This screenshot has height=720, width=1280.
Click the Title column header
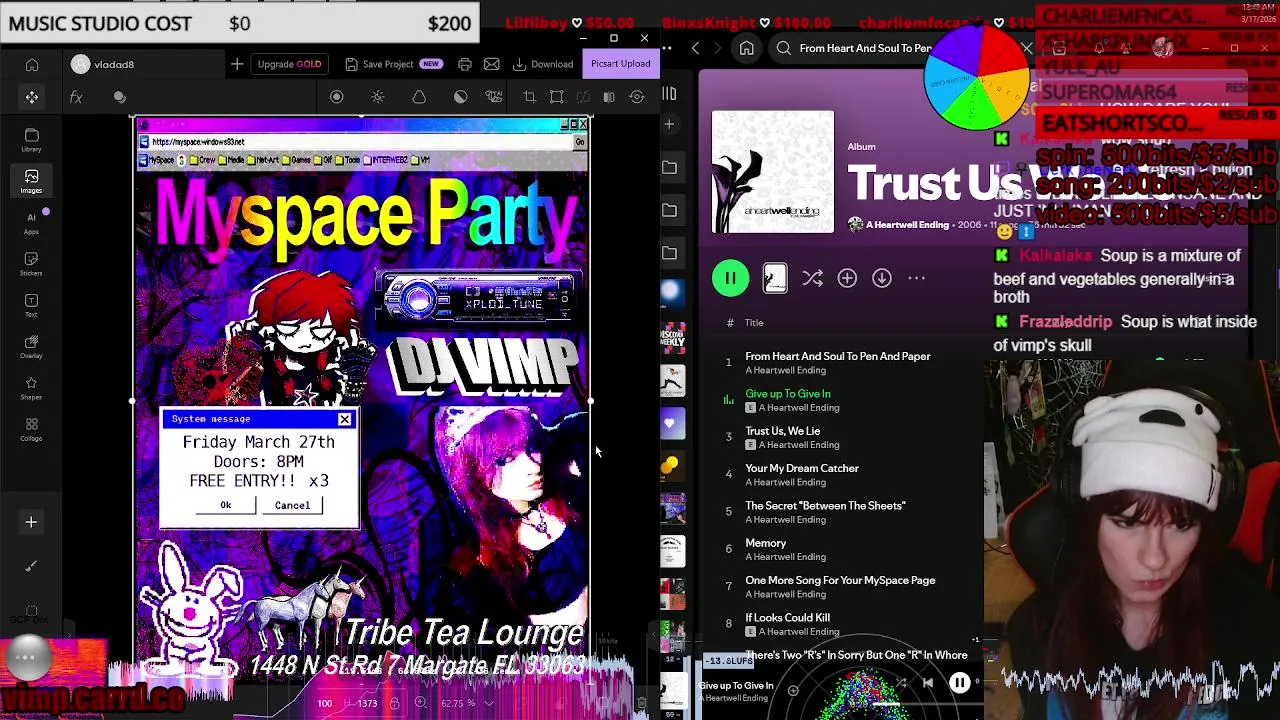(754, 323)
